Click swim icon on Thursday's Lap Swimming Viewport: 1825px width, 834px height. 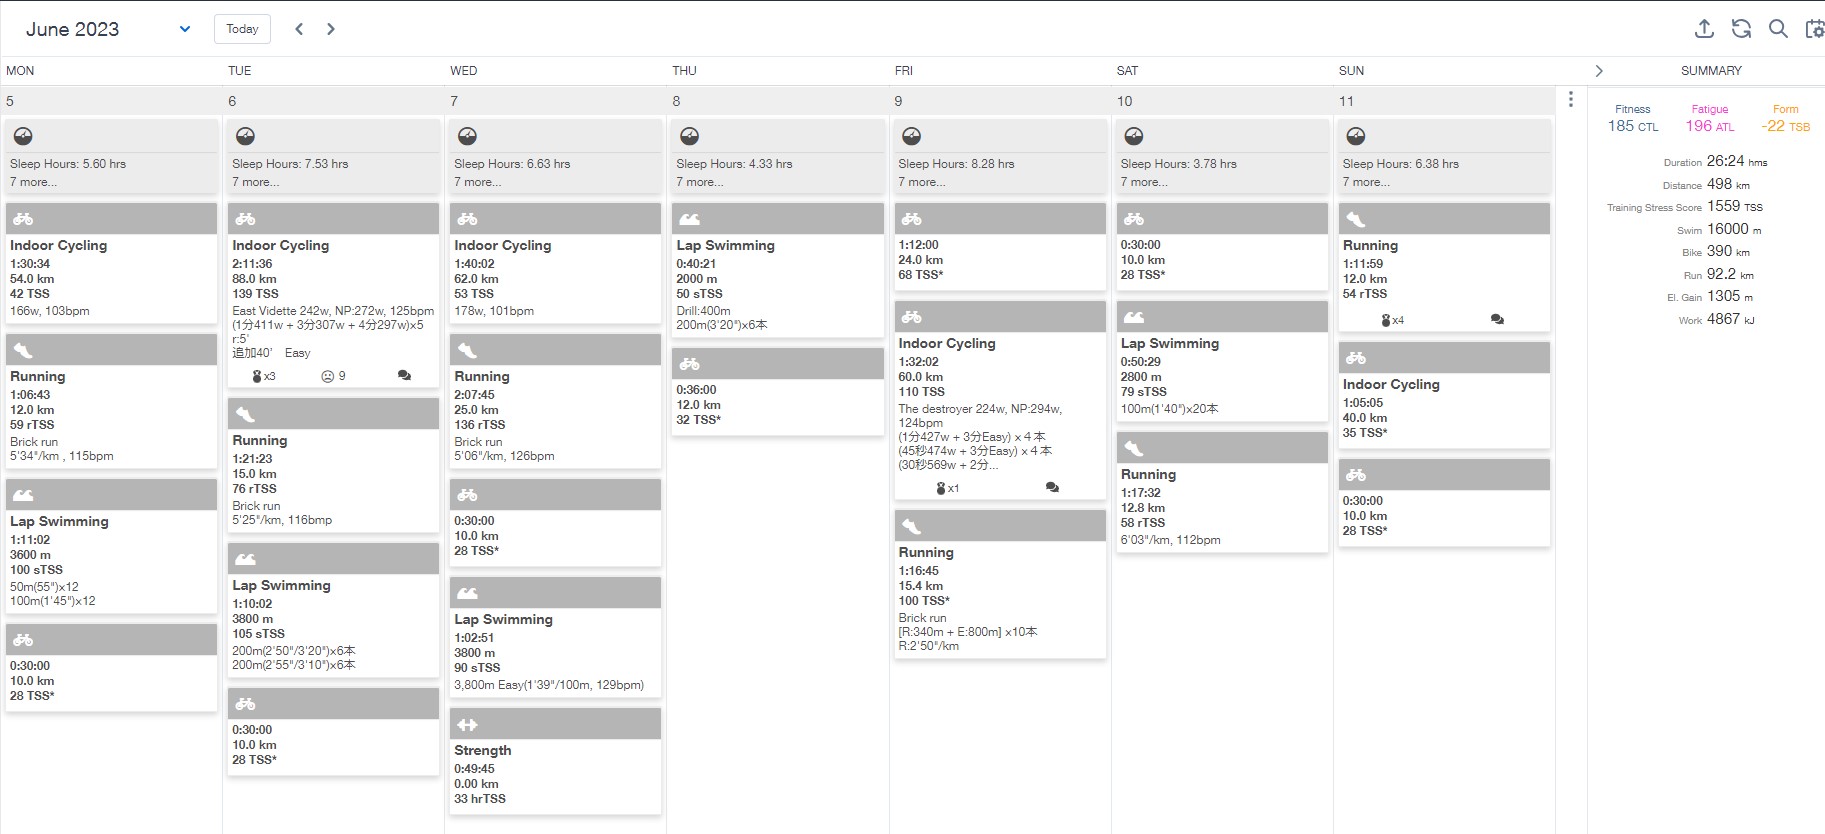pyautogui.click(x=689, y=219)
